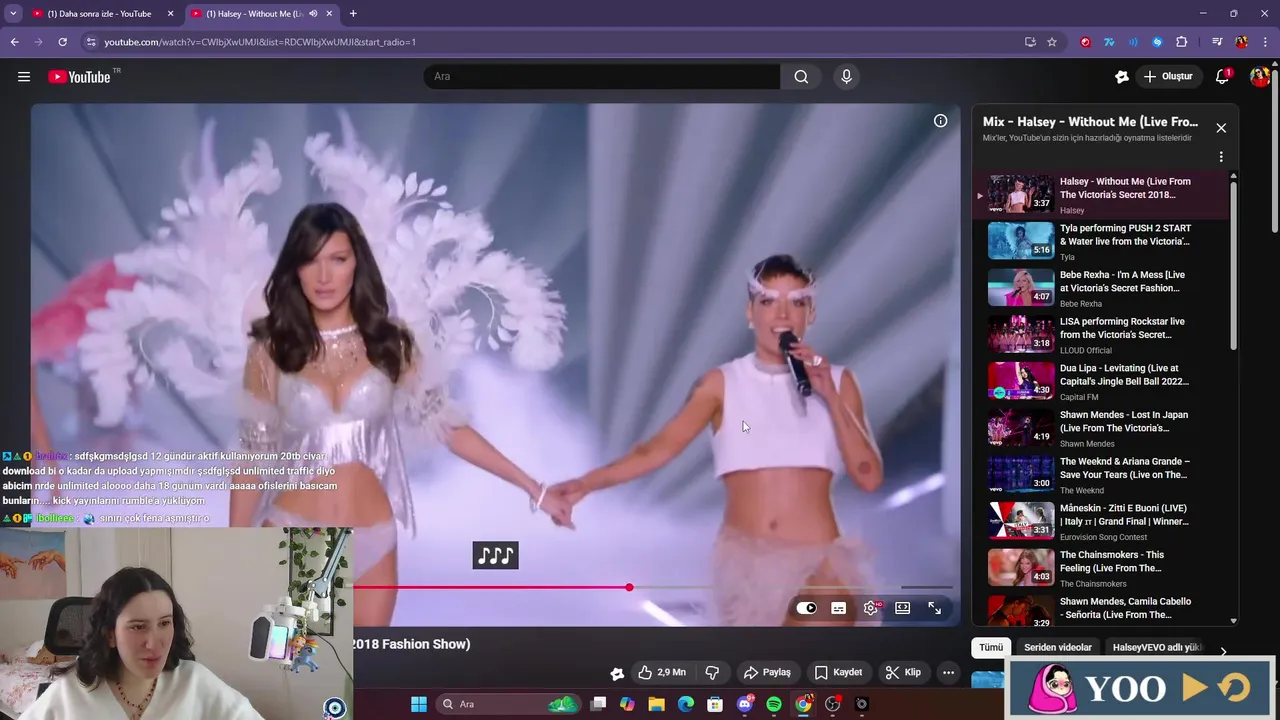
Task: Focus the URL address bar
Action: (x=560, y=42)
